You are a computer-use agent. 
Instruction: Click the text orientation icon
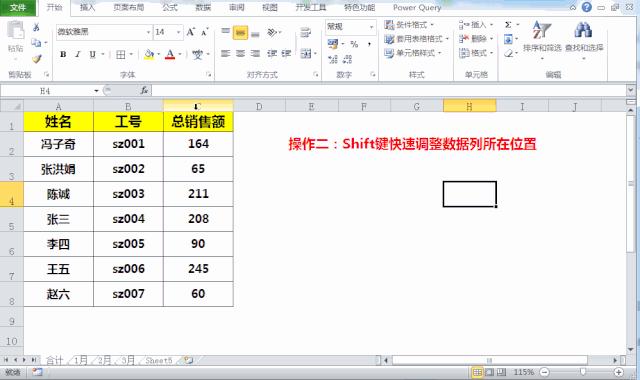coord(272,32)
